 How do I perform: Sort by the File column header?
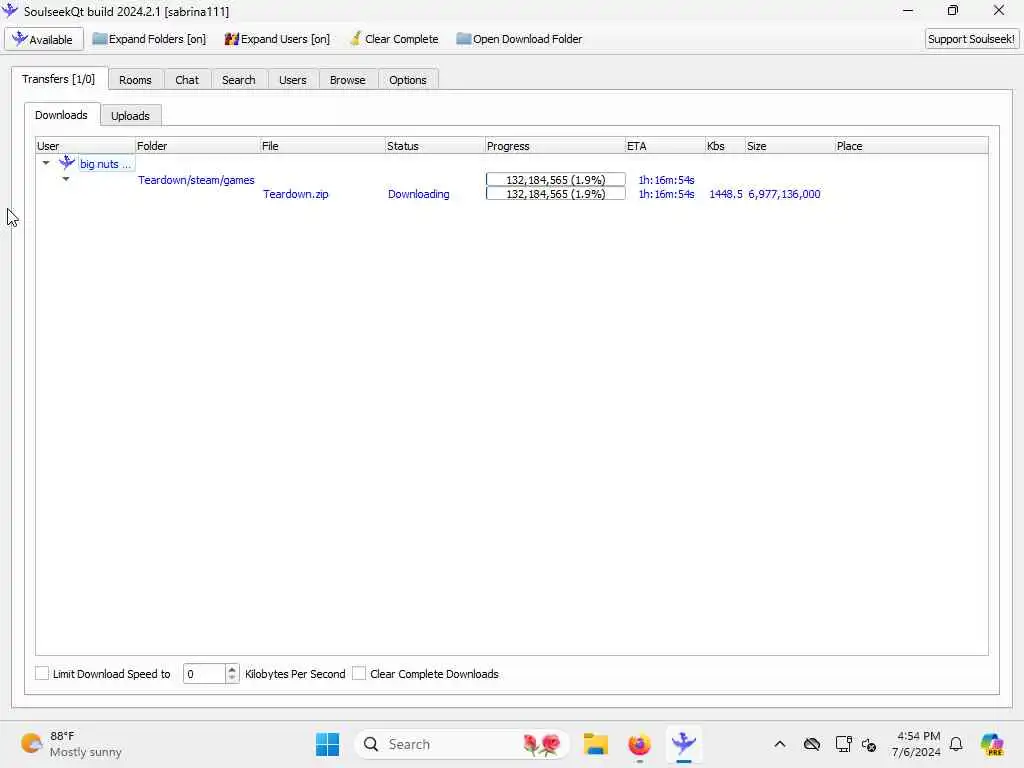pos(323,146)
